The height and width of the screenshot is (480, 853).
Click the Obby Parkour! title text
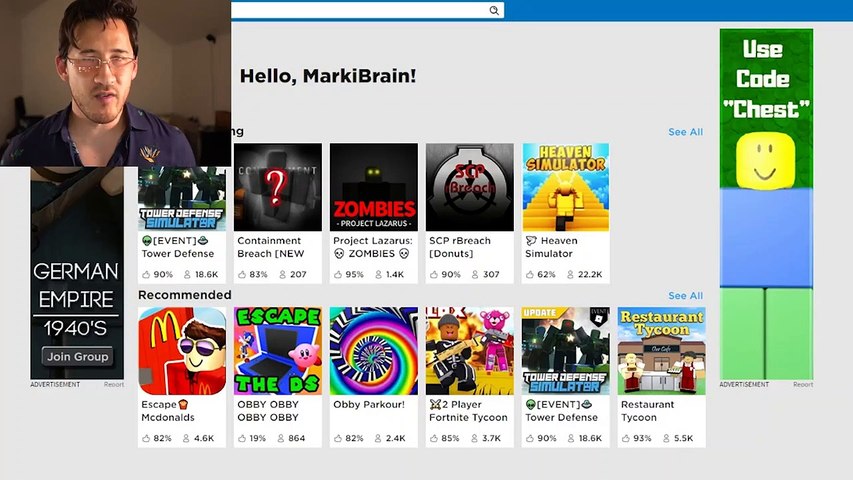pyautogui.click(x=369, y=404)
